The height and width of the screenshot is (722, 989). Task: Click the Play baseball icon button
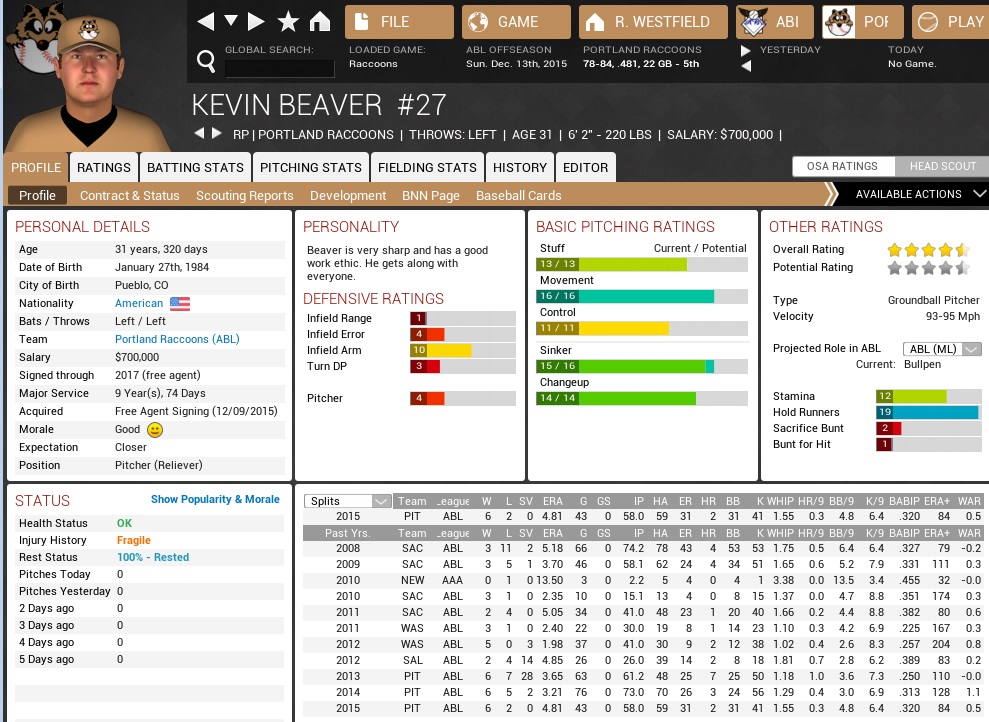tap(950, 22)
